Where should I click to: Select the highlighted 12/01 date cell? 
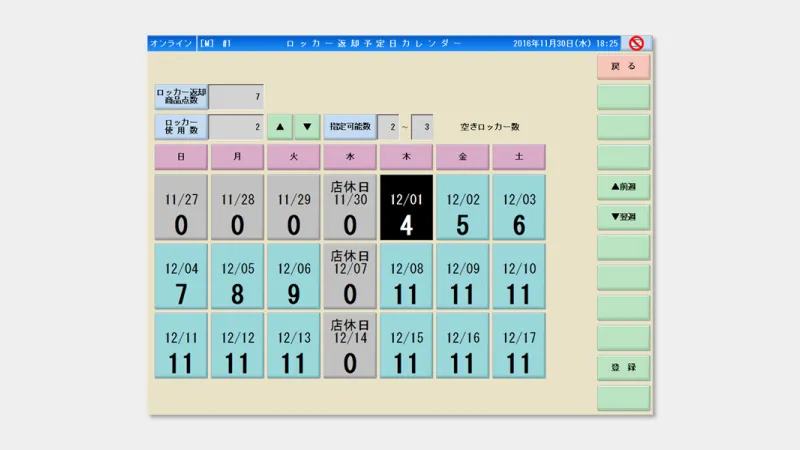[x=406, y=207]
